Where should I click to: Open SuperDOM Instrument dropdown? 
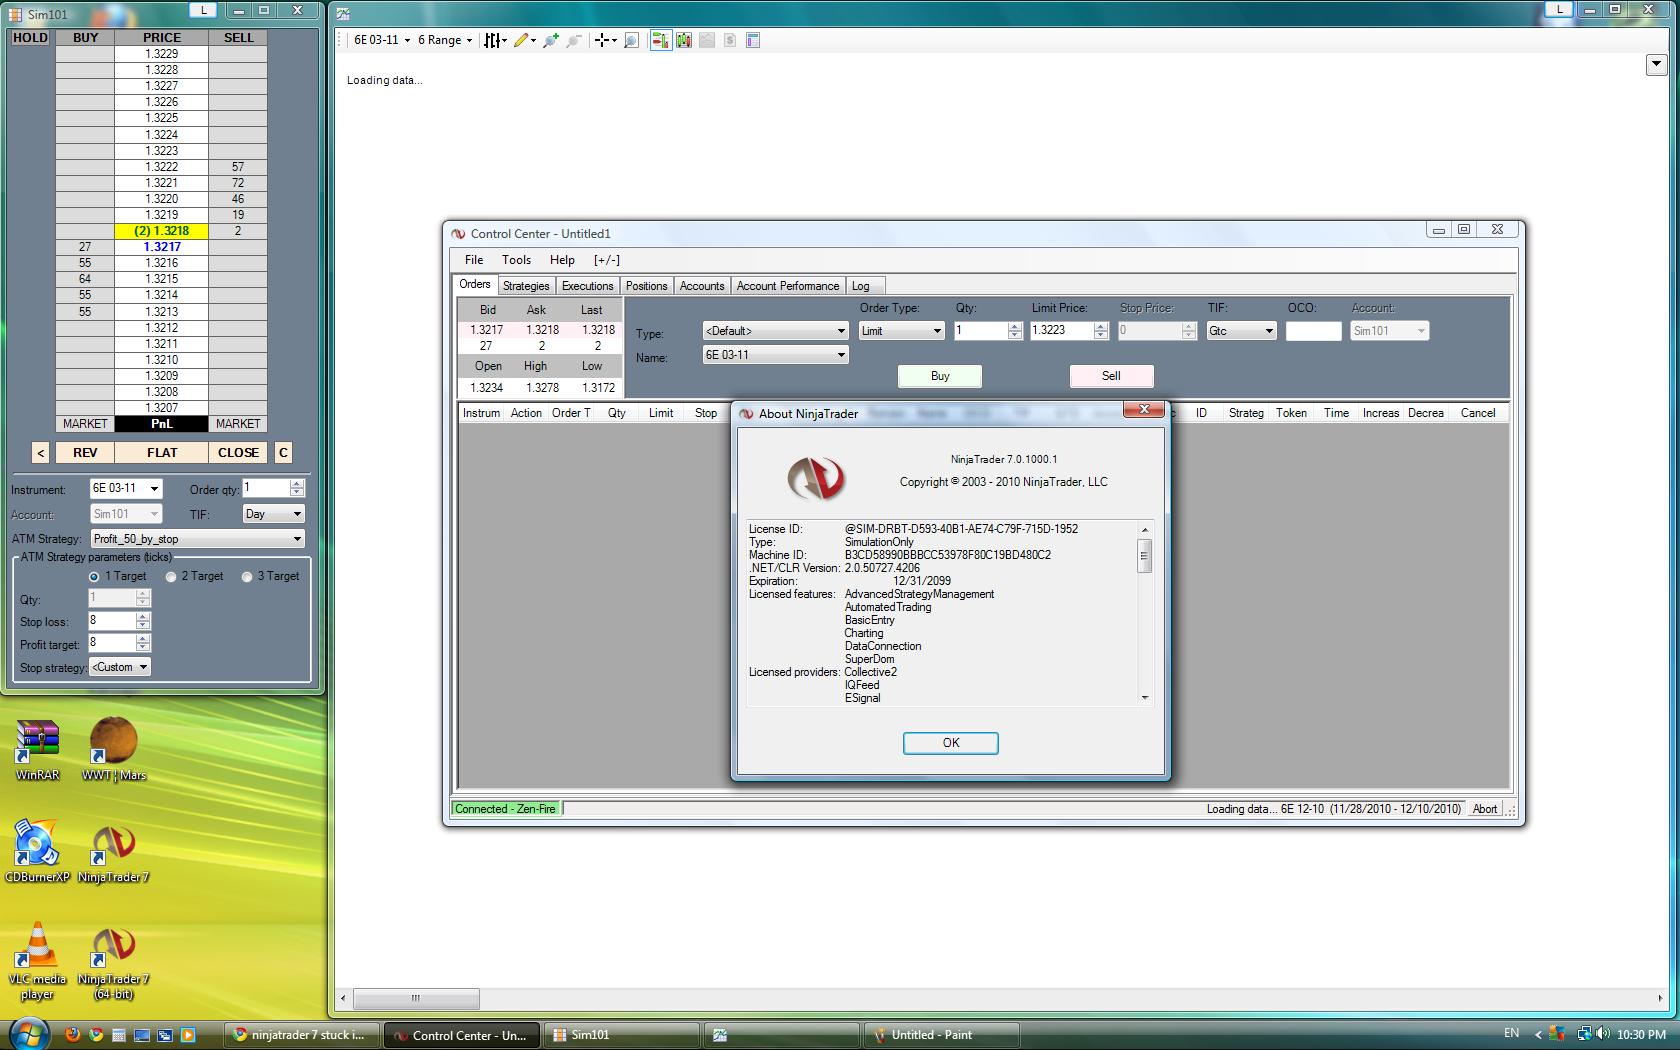[154, 489]
